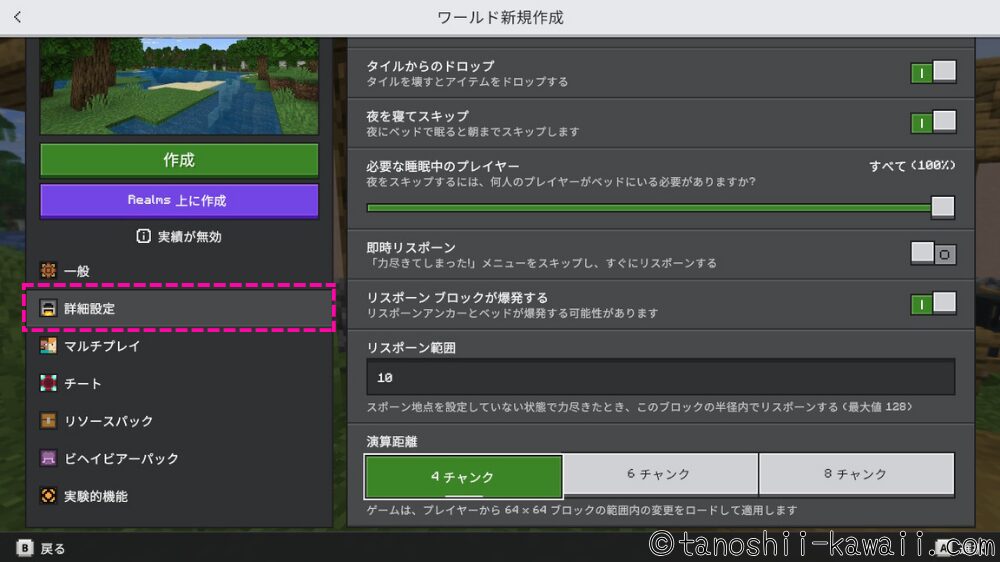The image size is (1000, 562).
Task: Click the green 作成 button
Action: (x=179, y=159)
